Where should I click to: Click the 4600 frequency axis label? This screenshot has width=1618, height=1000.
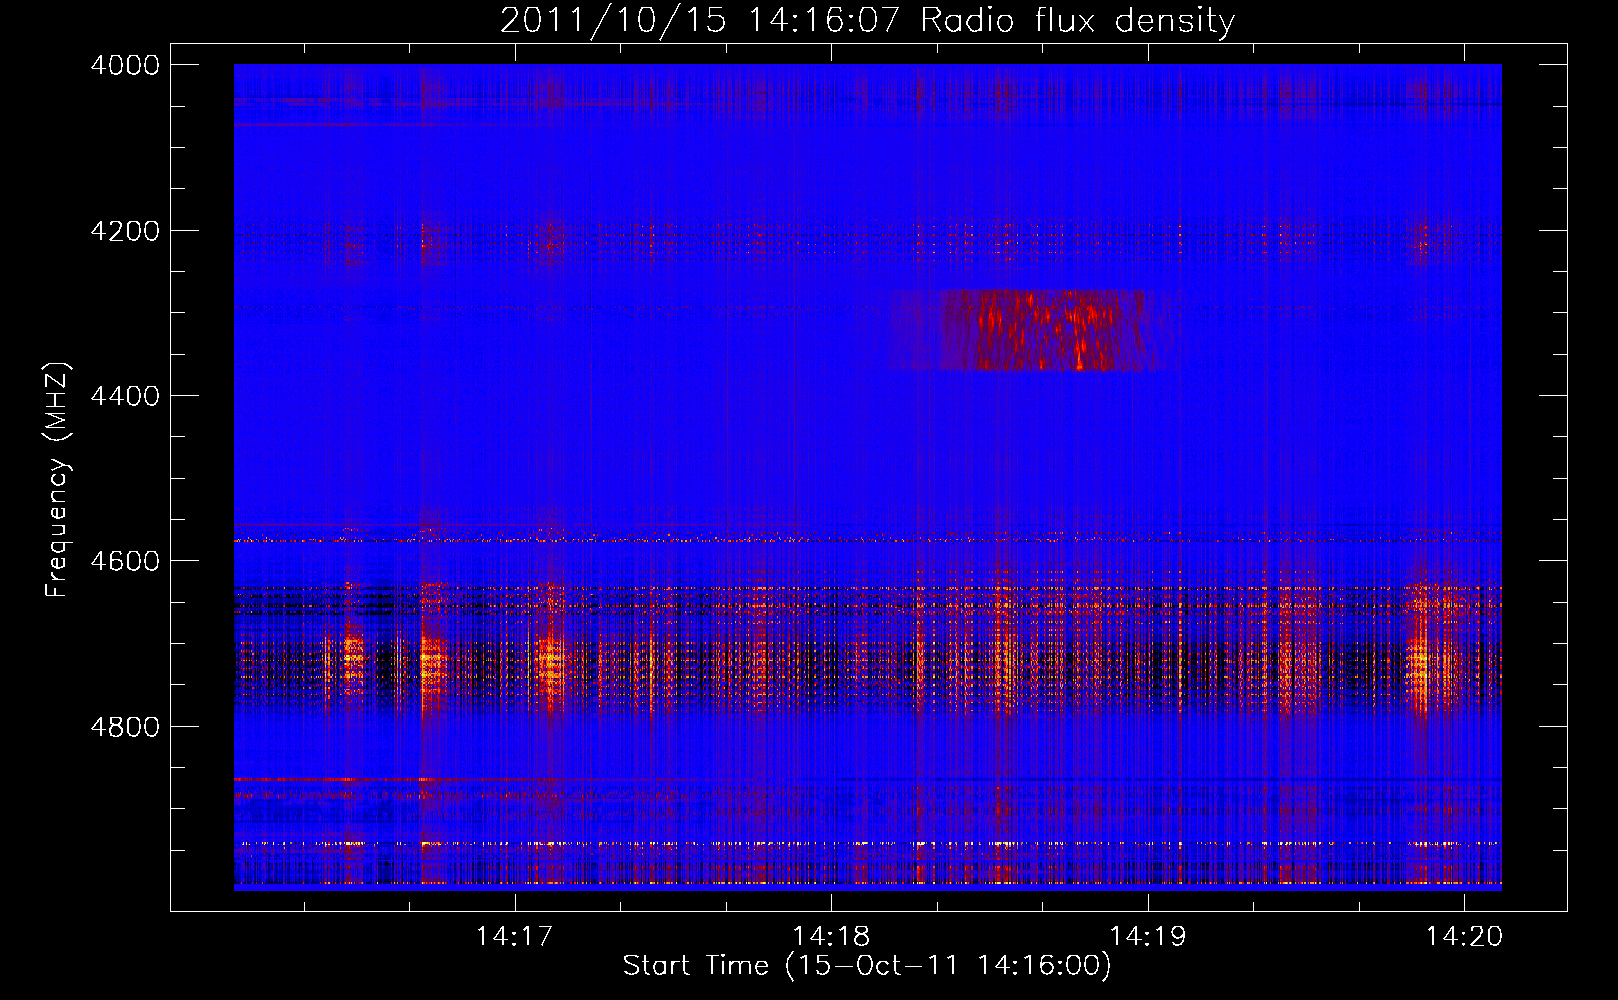[x=125, y=561]
